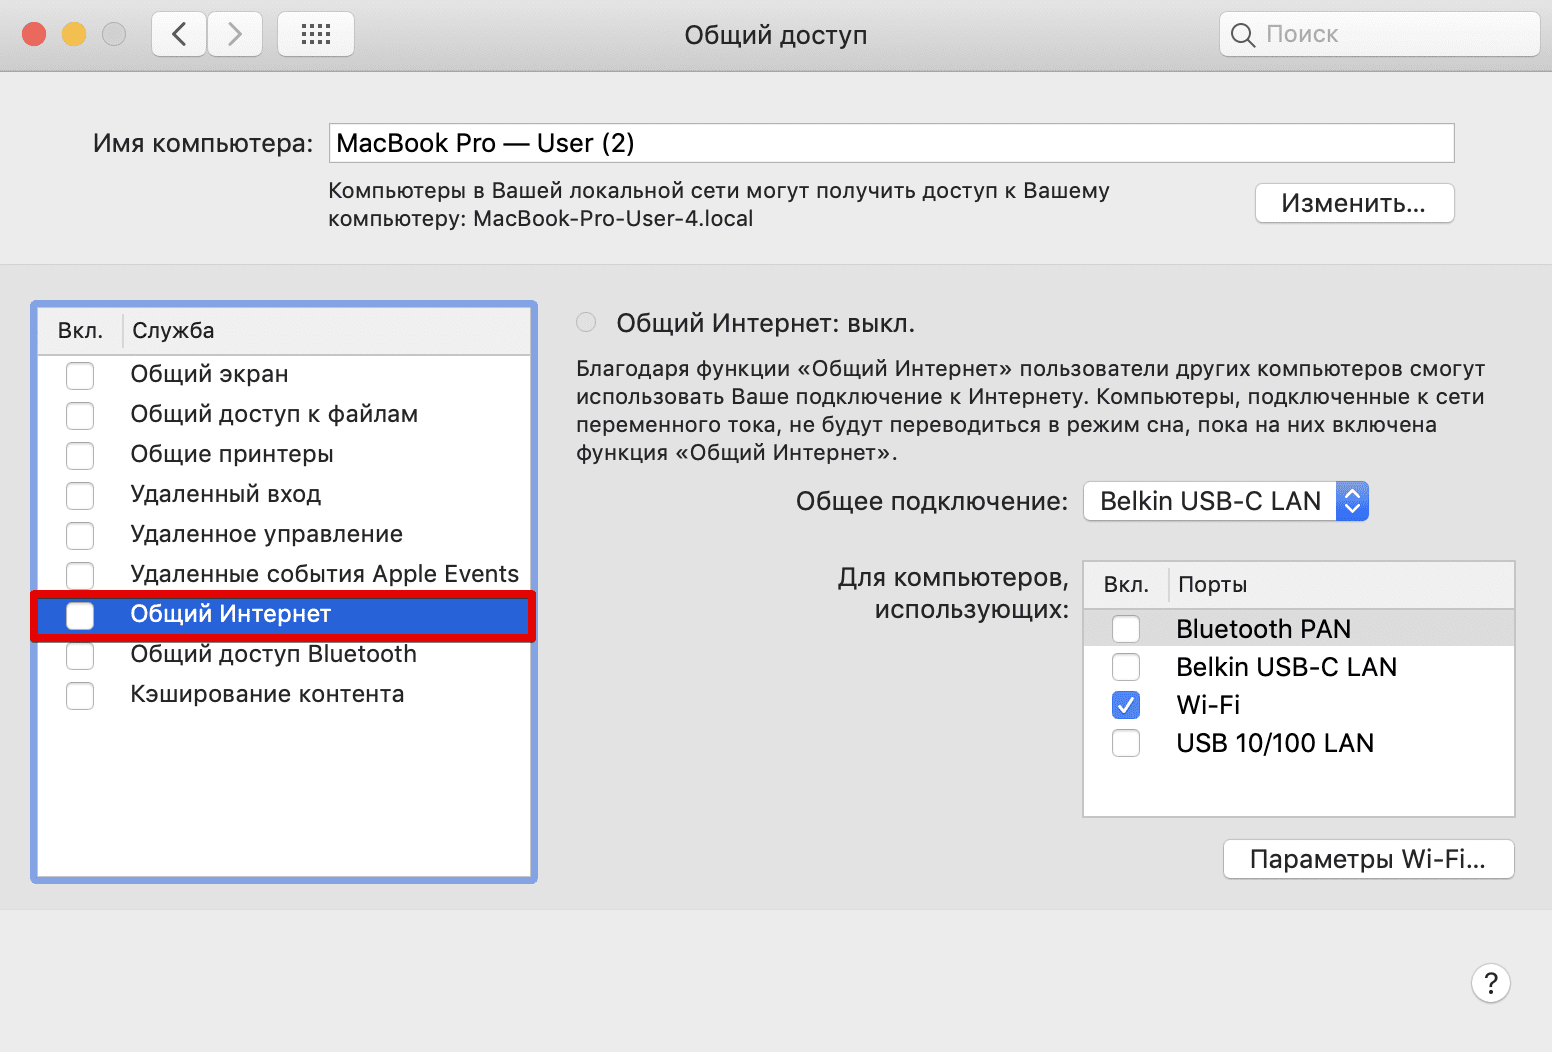This screenshot has height=1052, width=1552.
Task: Enable the Общие принтеры checkbox
Action: (80, 455)
